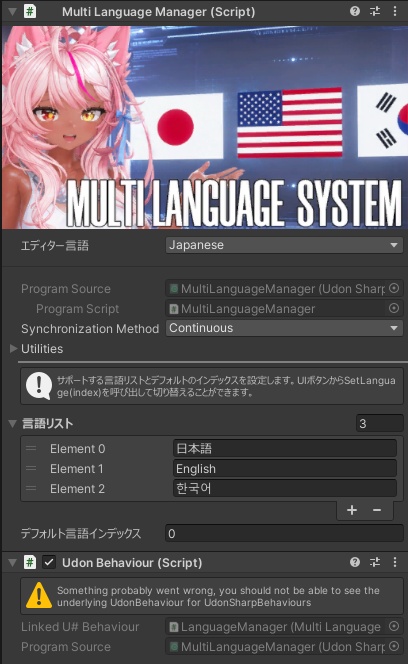408x664 pixels.
Task: Click the Element 1 label
Action: point(77,468)
